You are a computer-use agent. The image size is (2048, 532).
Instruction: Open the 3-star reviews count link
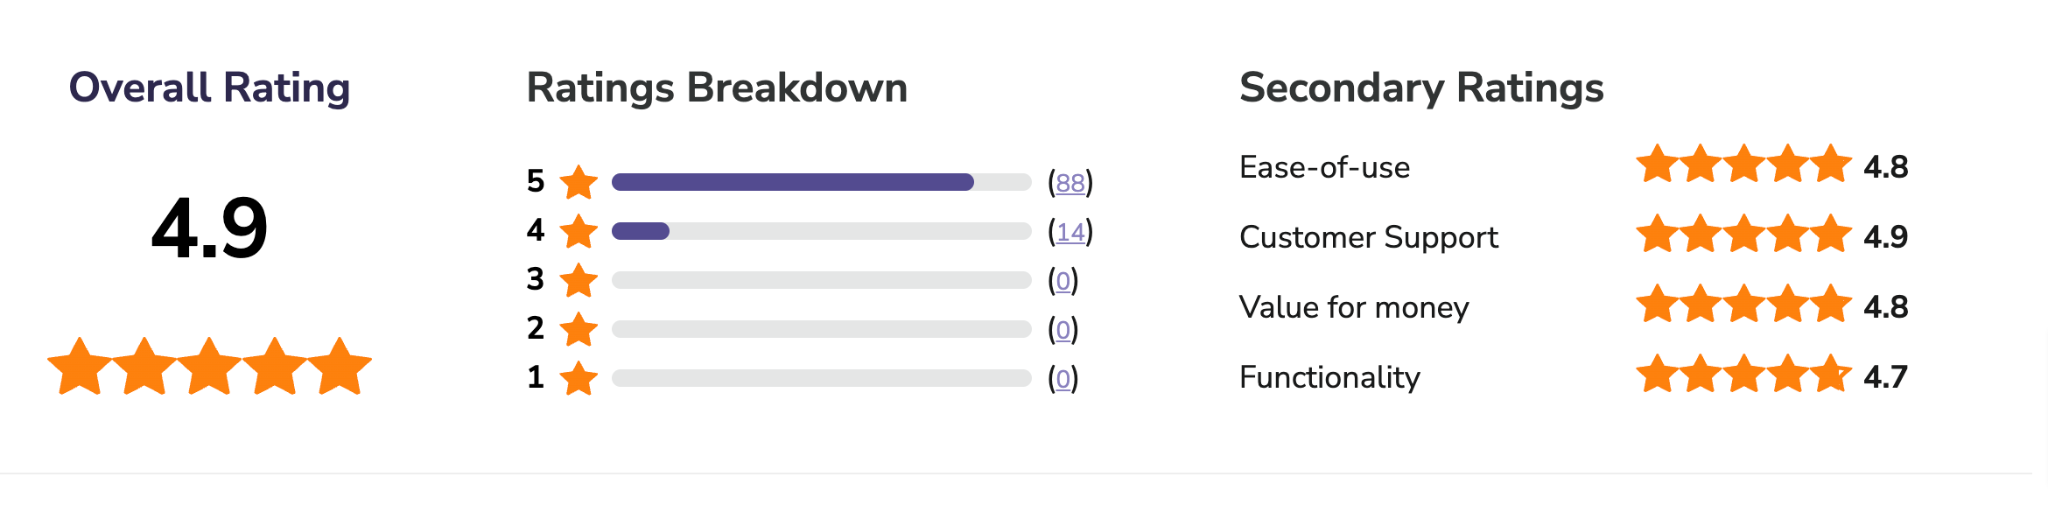tap(1063, 281)
